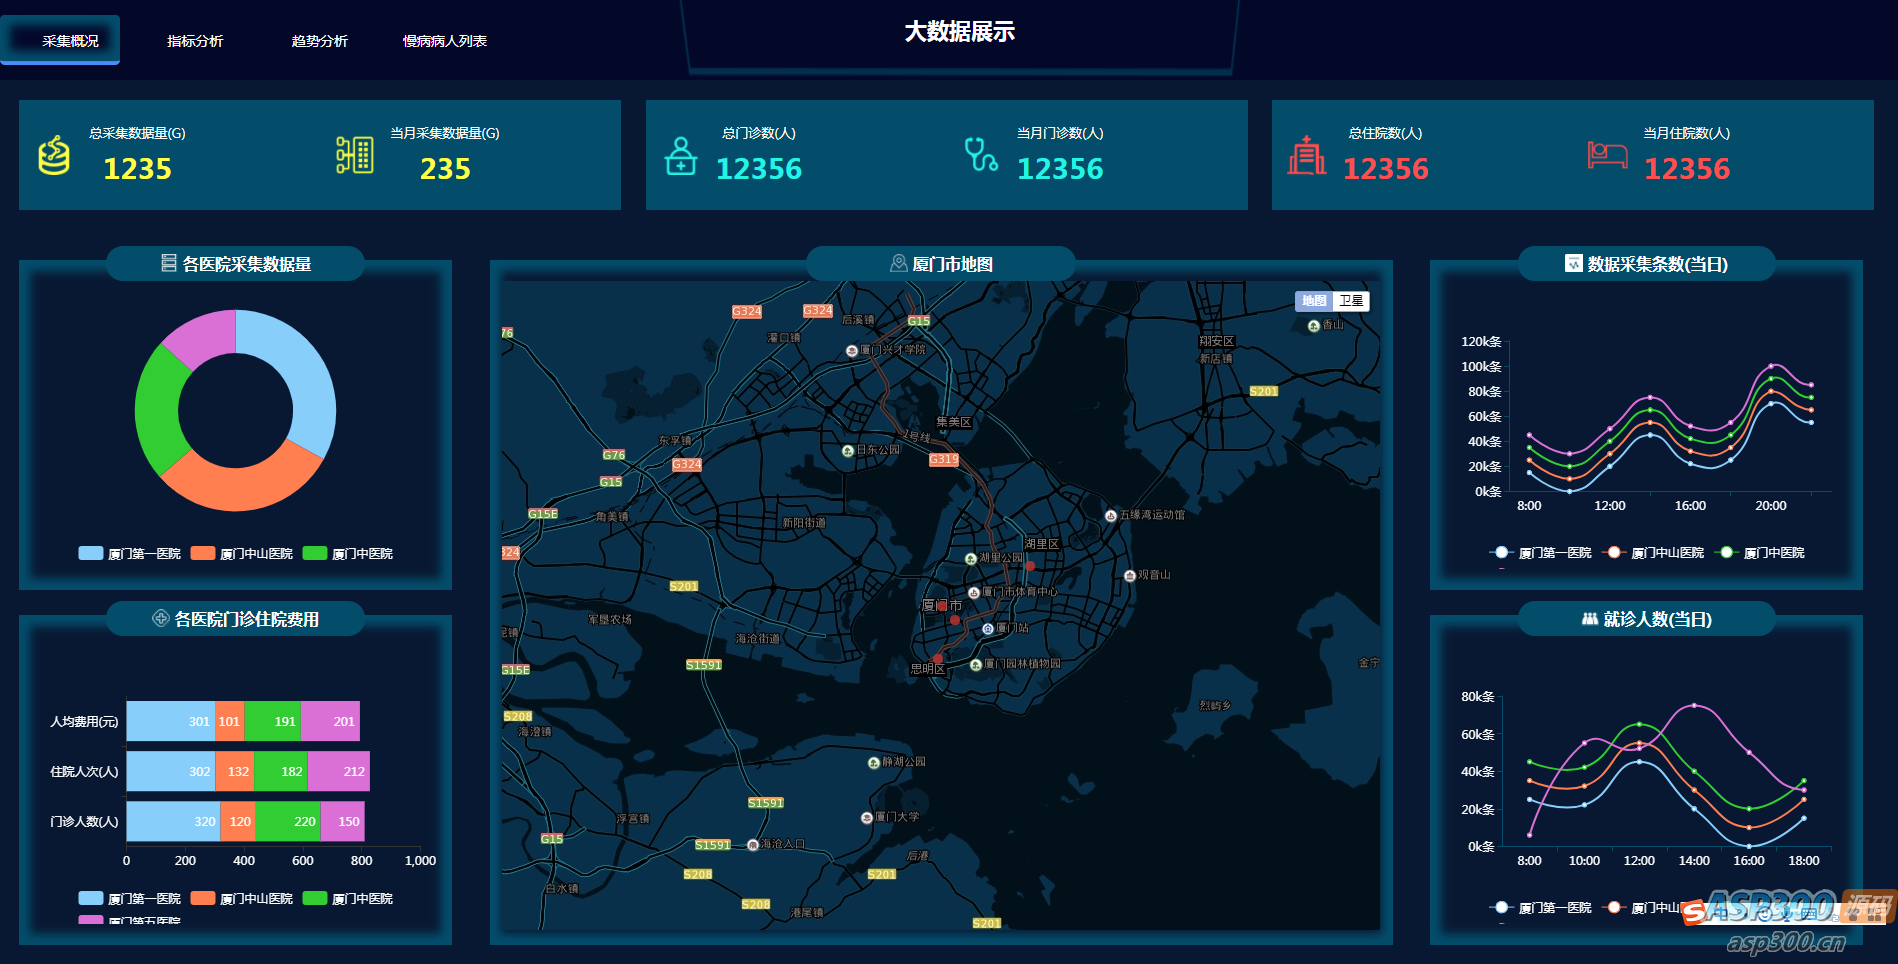
Task: Click the 320 bar segment in 门诊人数
Action: 173,821
